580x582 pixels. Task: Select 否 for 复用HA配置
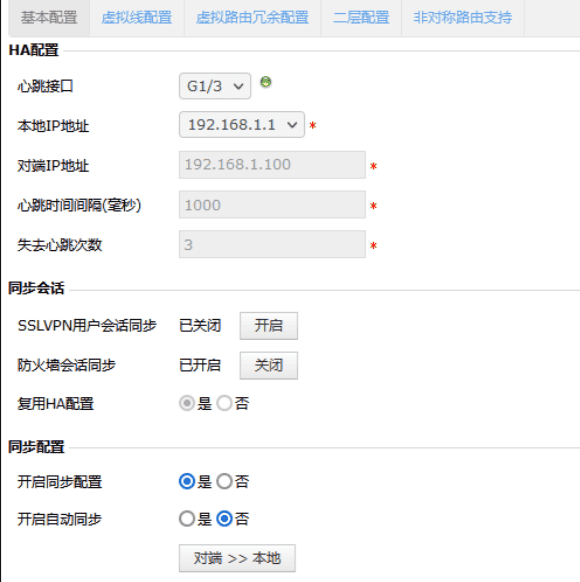tap(224, 403)
